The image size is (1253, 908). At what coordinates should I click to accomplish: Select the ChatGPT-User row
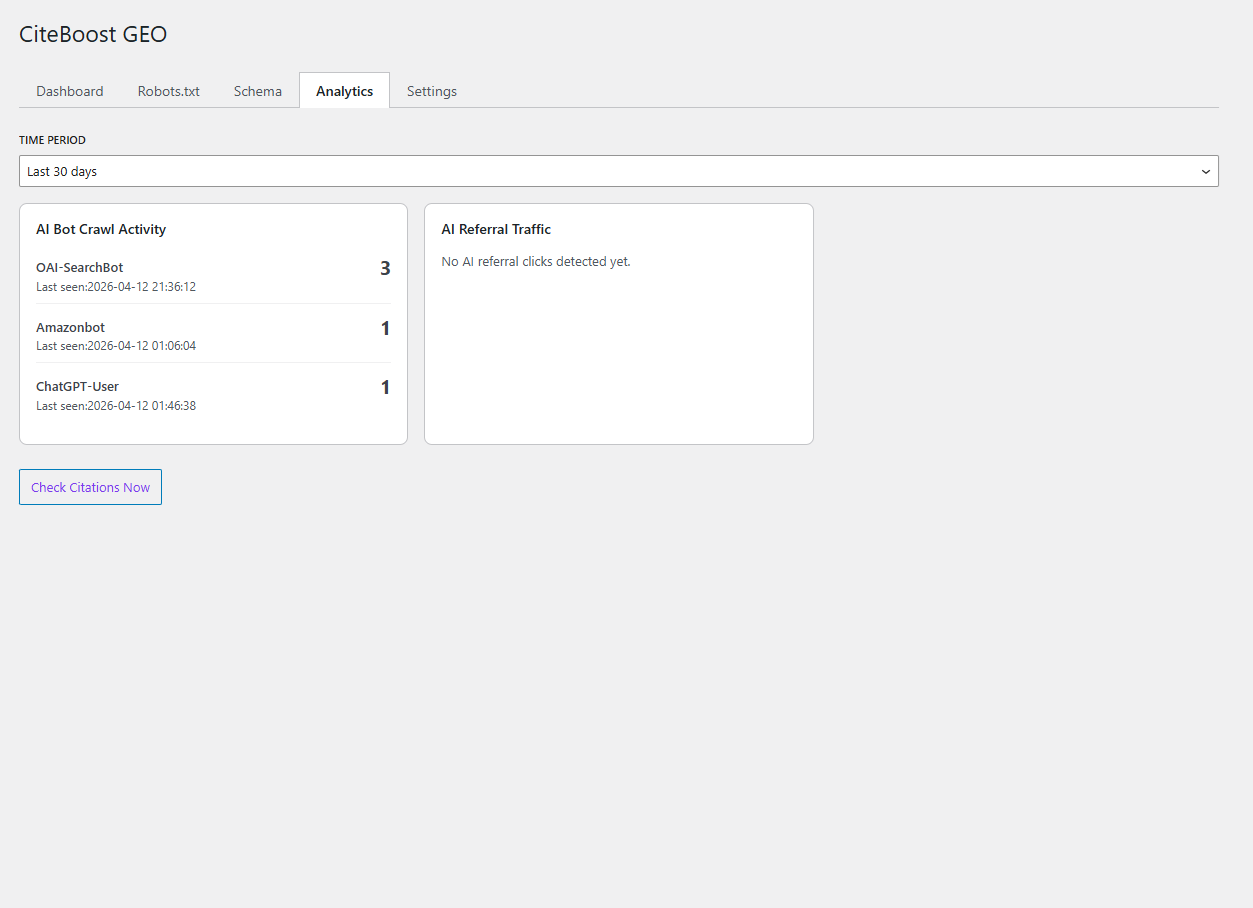pos(77,386)
